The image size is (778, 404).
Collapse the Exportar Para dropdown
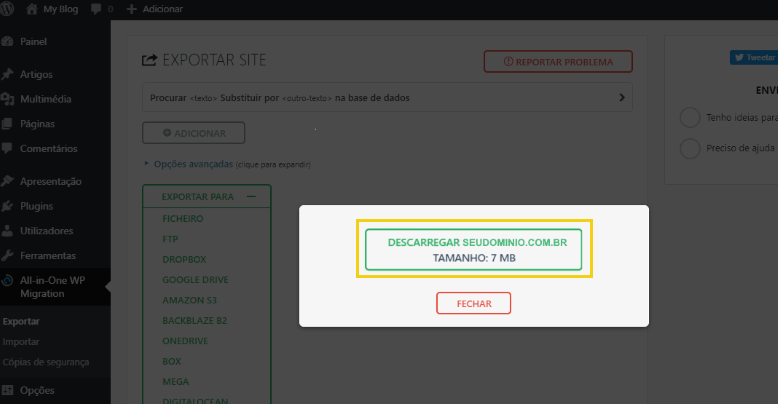(251, 197)
